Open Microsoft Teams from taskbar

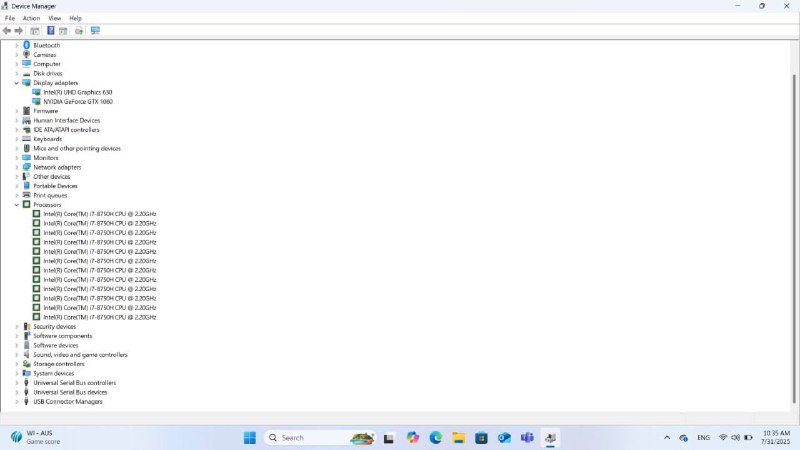coord(527,438)
